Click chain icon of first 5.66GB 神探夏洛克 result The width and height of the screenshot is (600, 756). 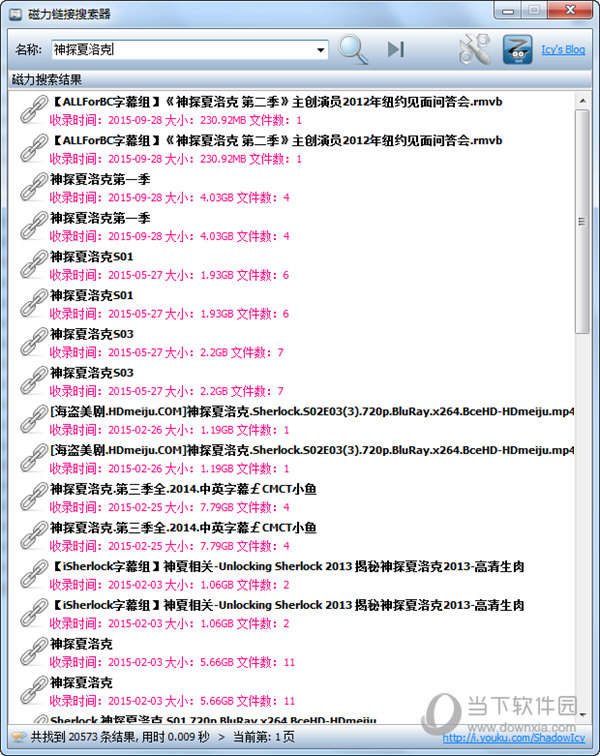pos(34,652)
